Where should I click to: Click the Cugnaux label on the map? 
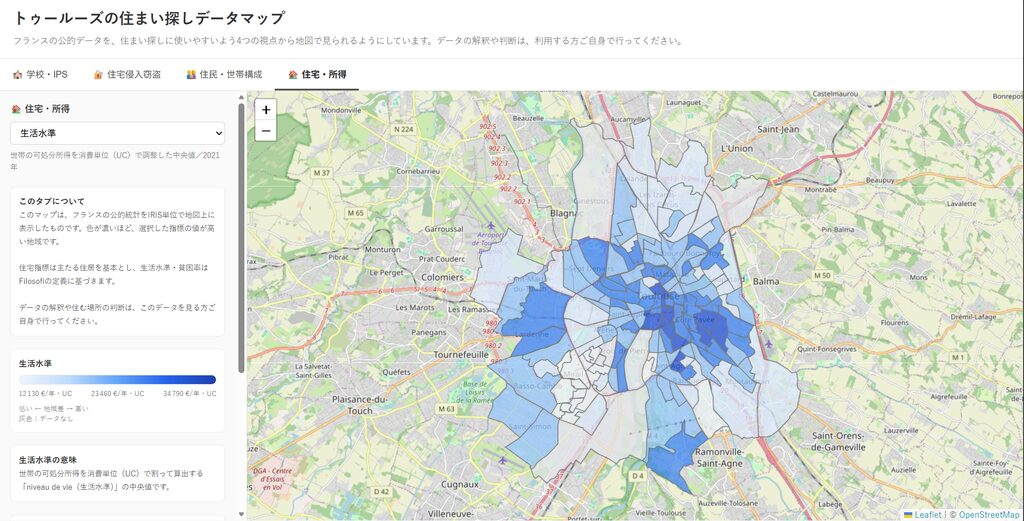[x=460, y=484]
